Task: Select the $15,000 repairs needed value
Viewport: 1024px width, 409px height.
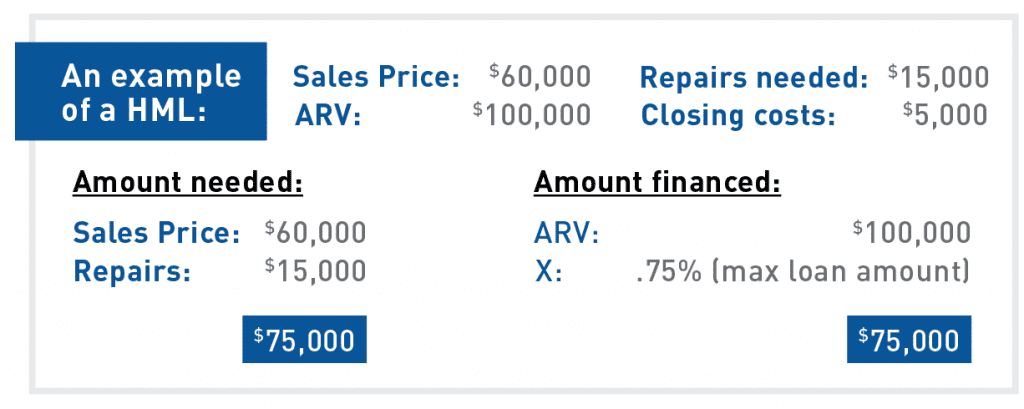Action: (x=938, y=76)
